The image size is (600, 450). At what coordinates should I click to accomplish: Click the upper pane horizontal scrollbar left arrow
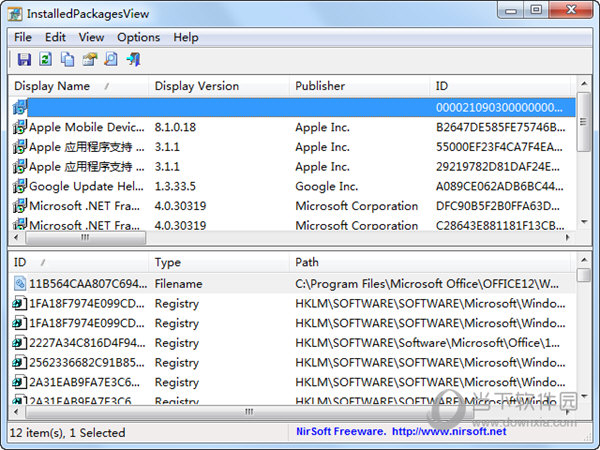[16, 238]
